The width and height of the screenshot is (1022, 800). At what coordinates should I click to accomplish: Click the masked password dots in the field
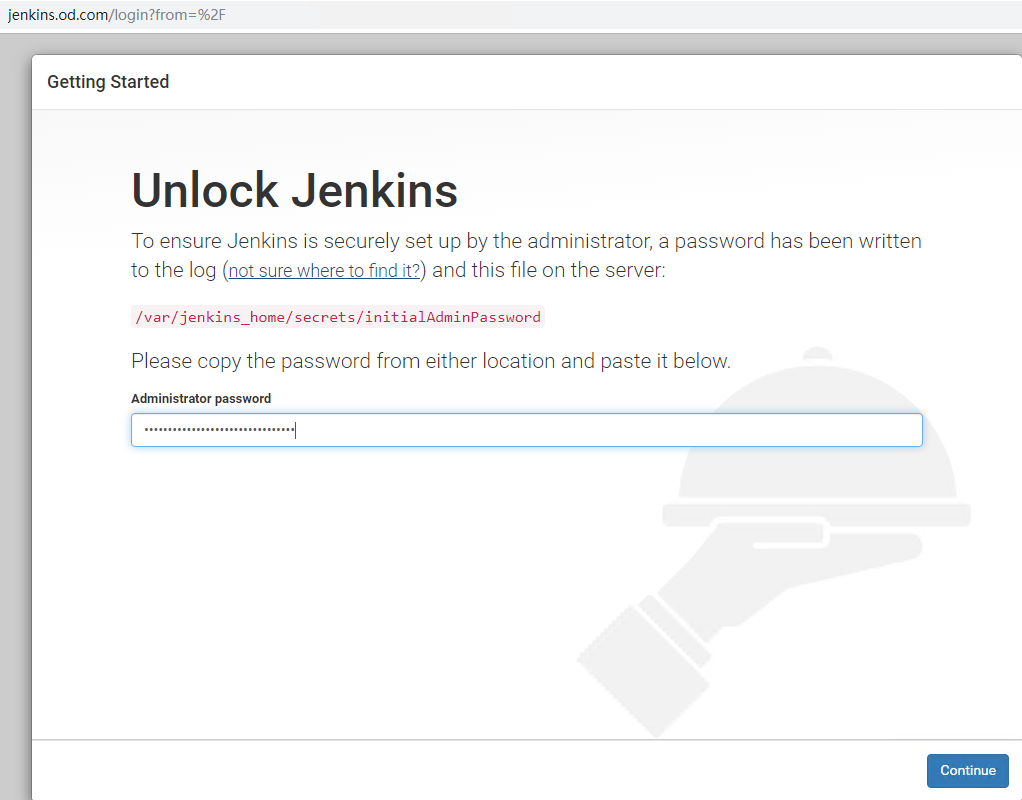coord(218,430)
